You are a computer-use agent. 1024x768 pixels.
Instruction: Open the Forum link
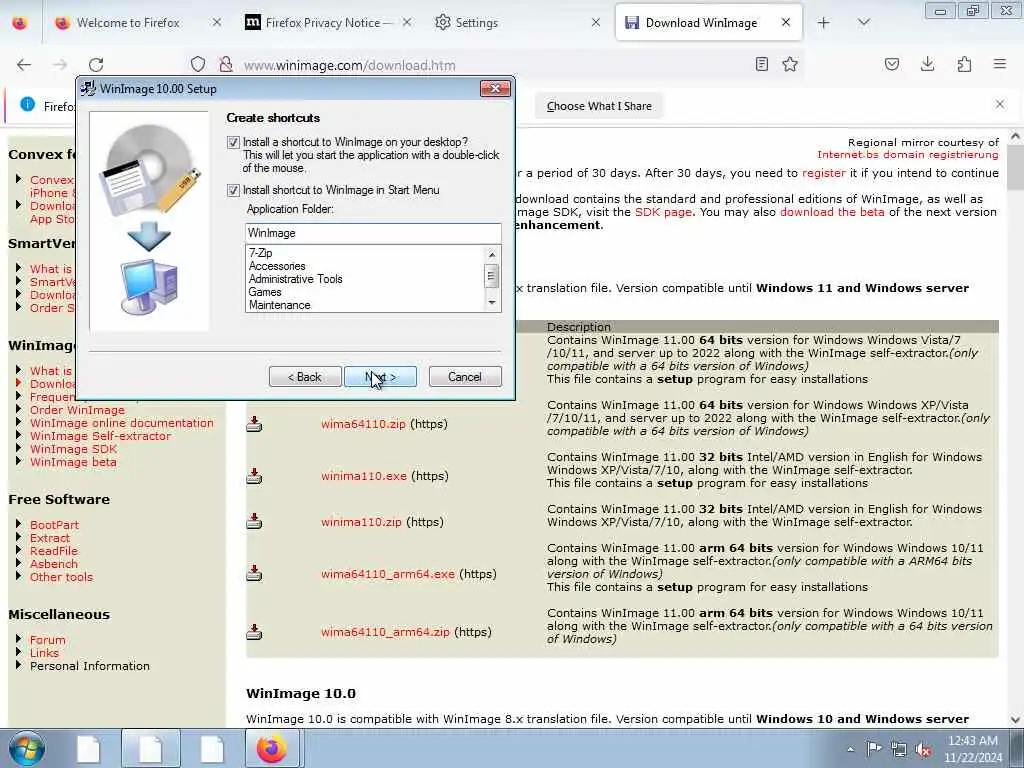(x=48, y=640)
